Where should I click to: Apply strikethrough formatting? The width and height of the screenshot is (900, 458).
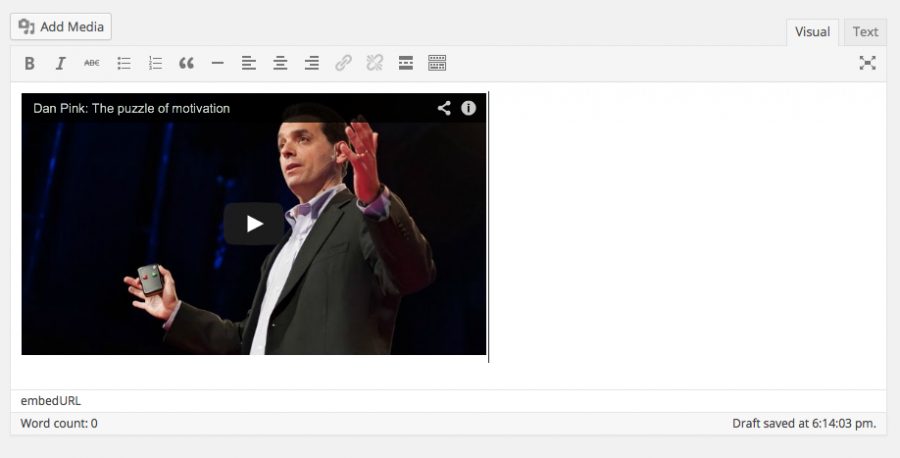click(92, 63)
